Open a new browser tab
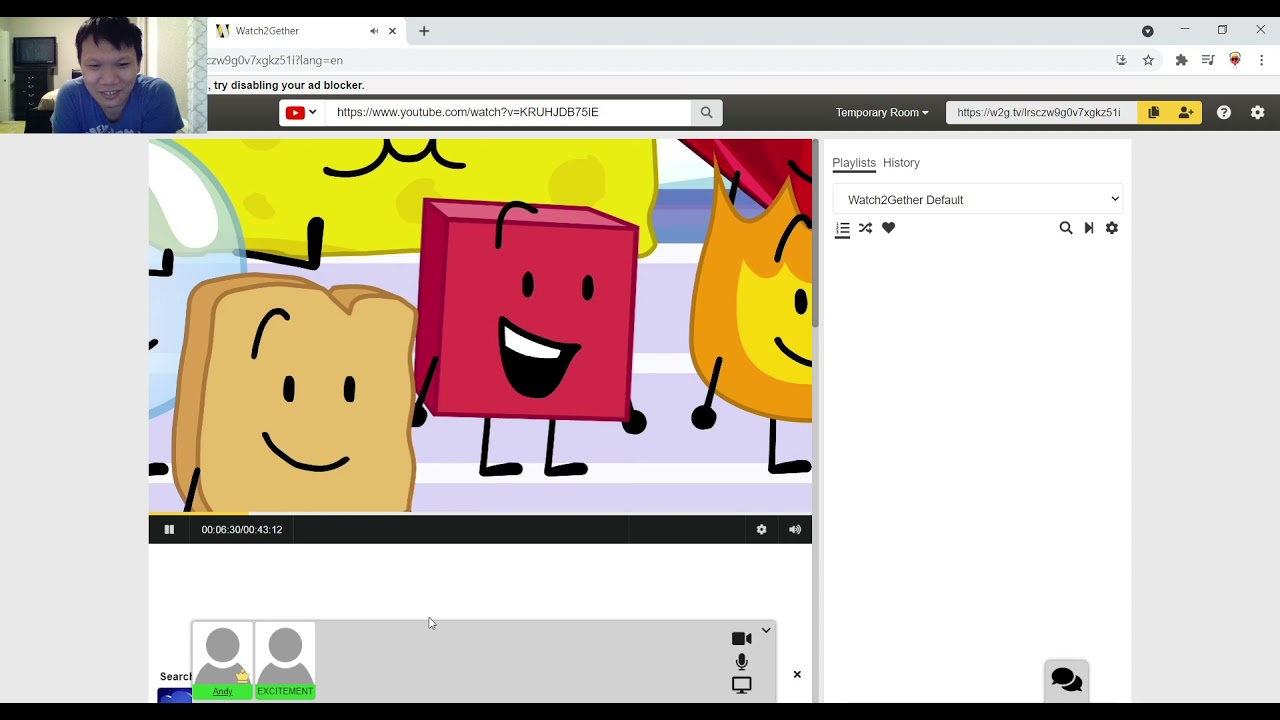The height and width of the screenshot is (720, 1280). [424, 31]
